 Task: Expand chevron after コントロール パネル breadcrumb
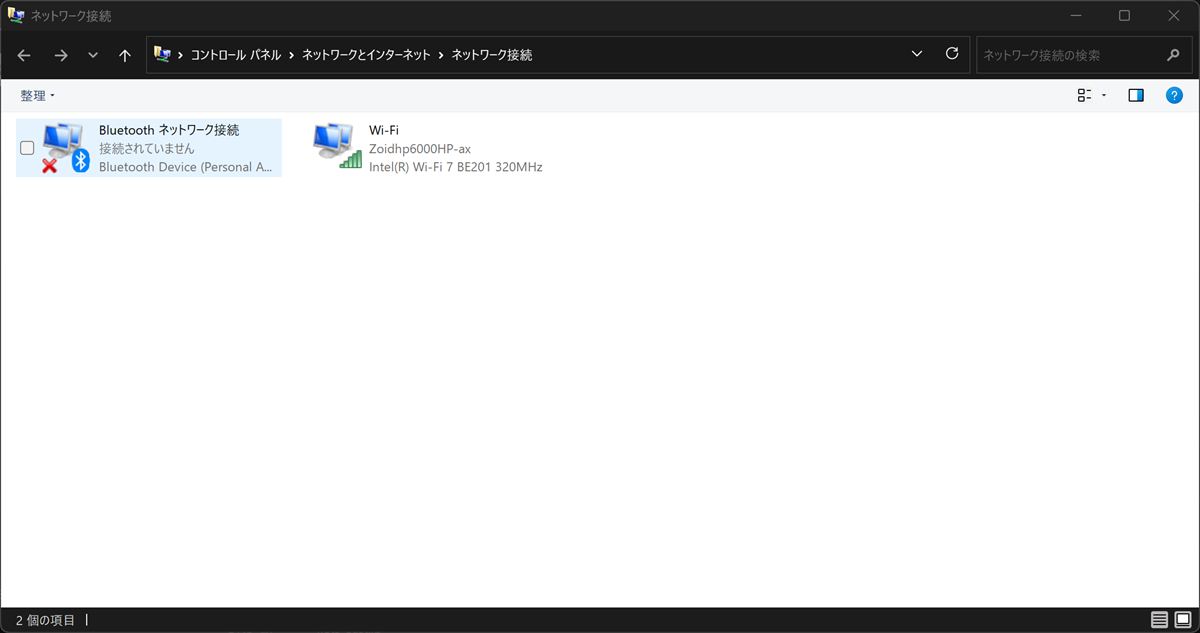(x=292, y=55)
